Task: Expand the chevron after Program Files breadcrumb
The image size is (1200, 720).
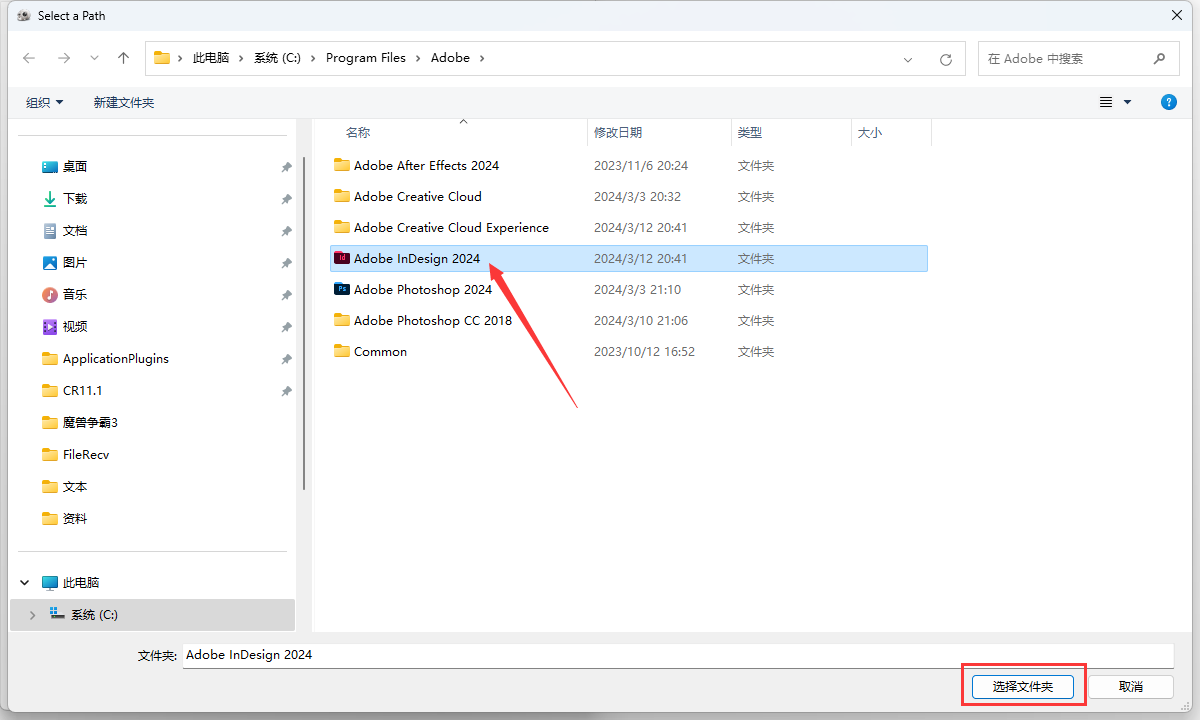Action: pos(418,58)
